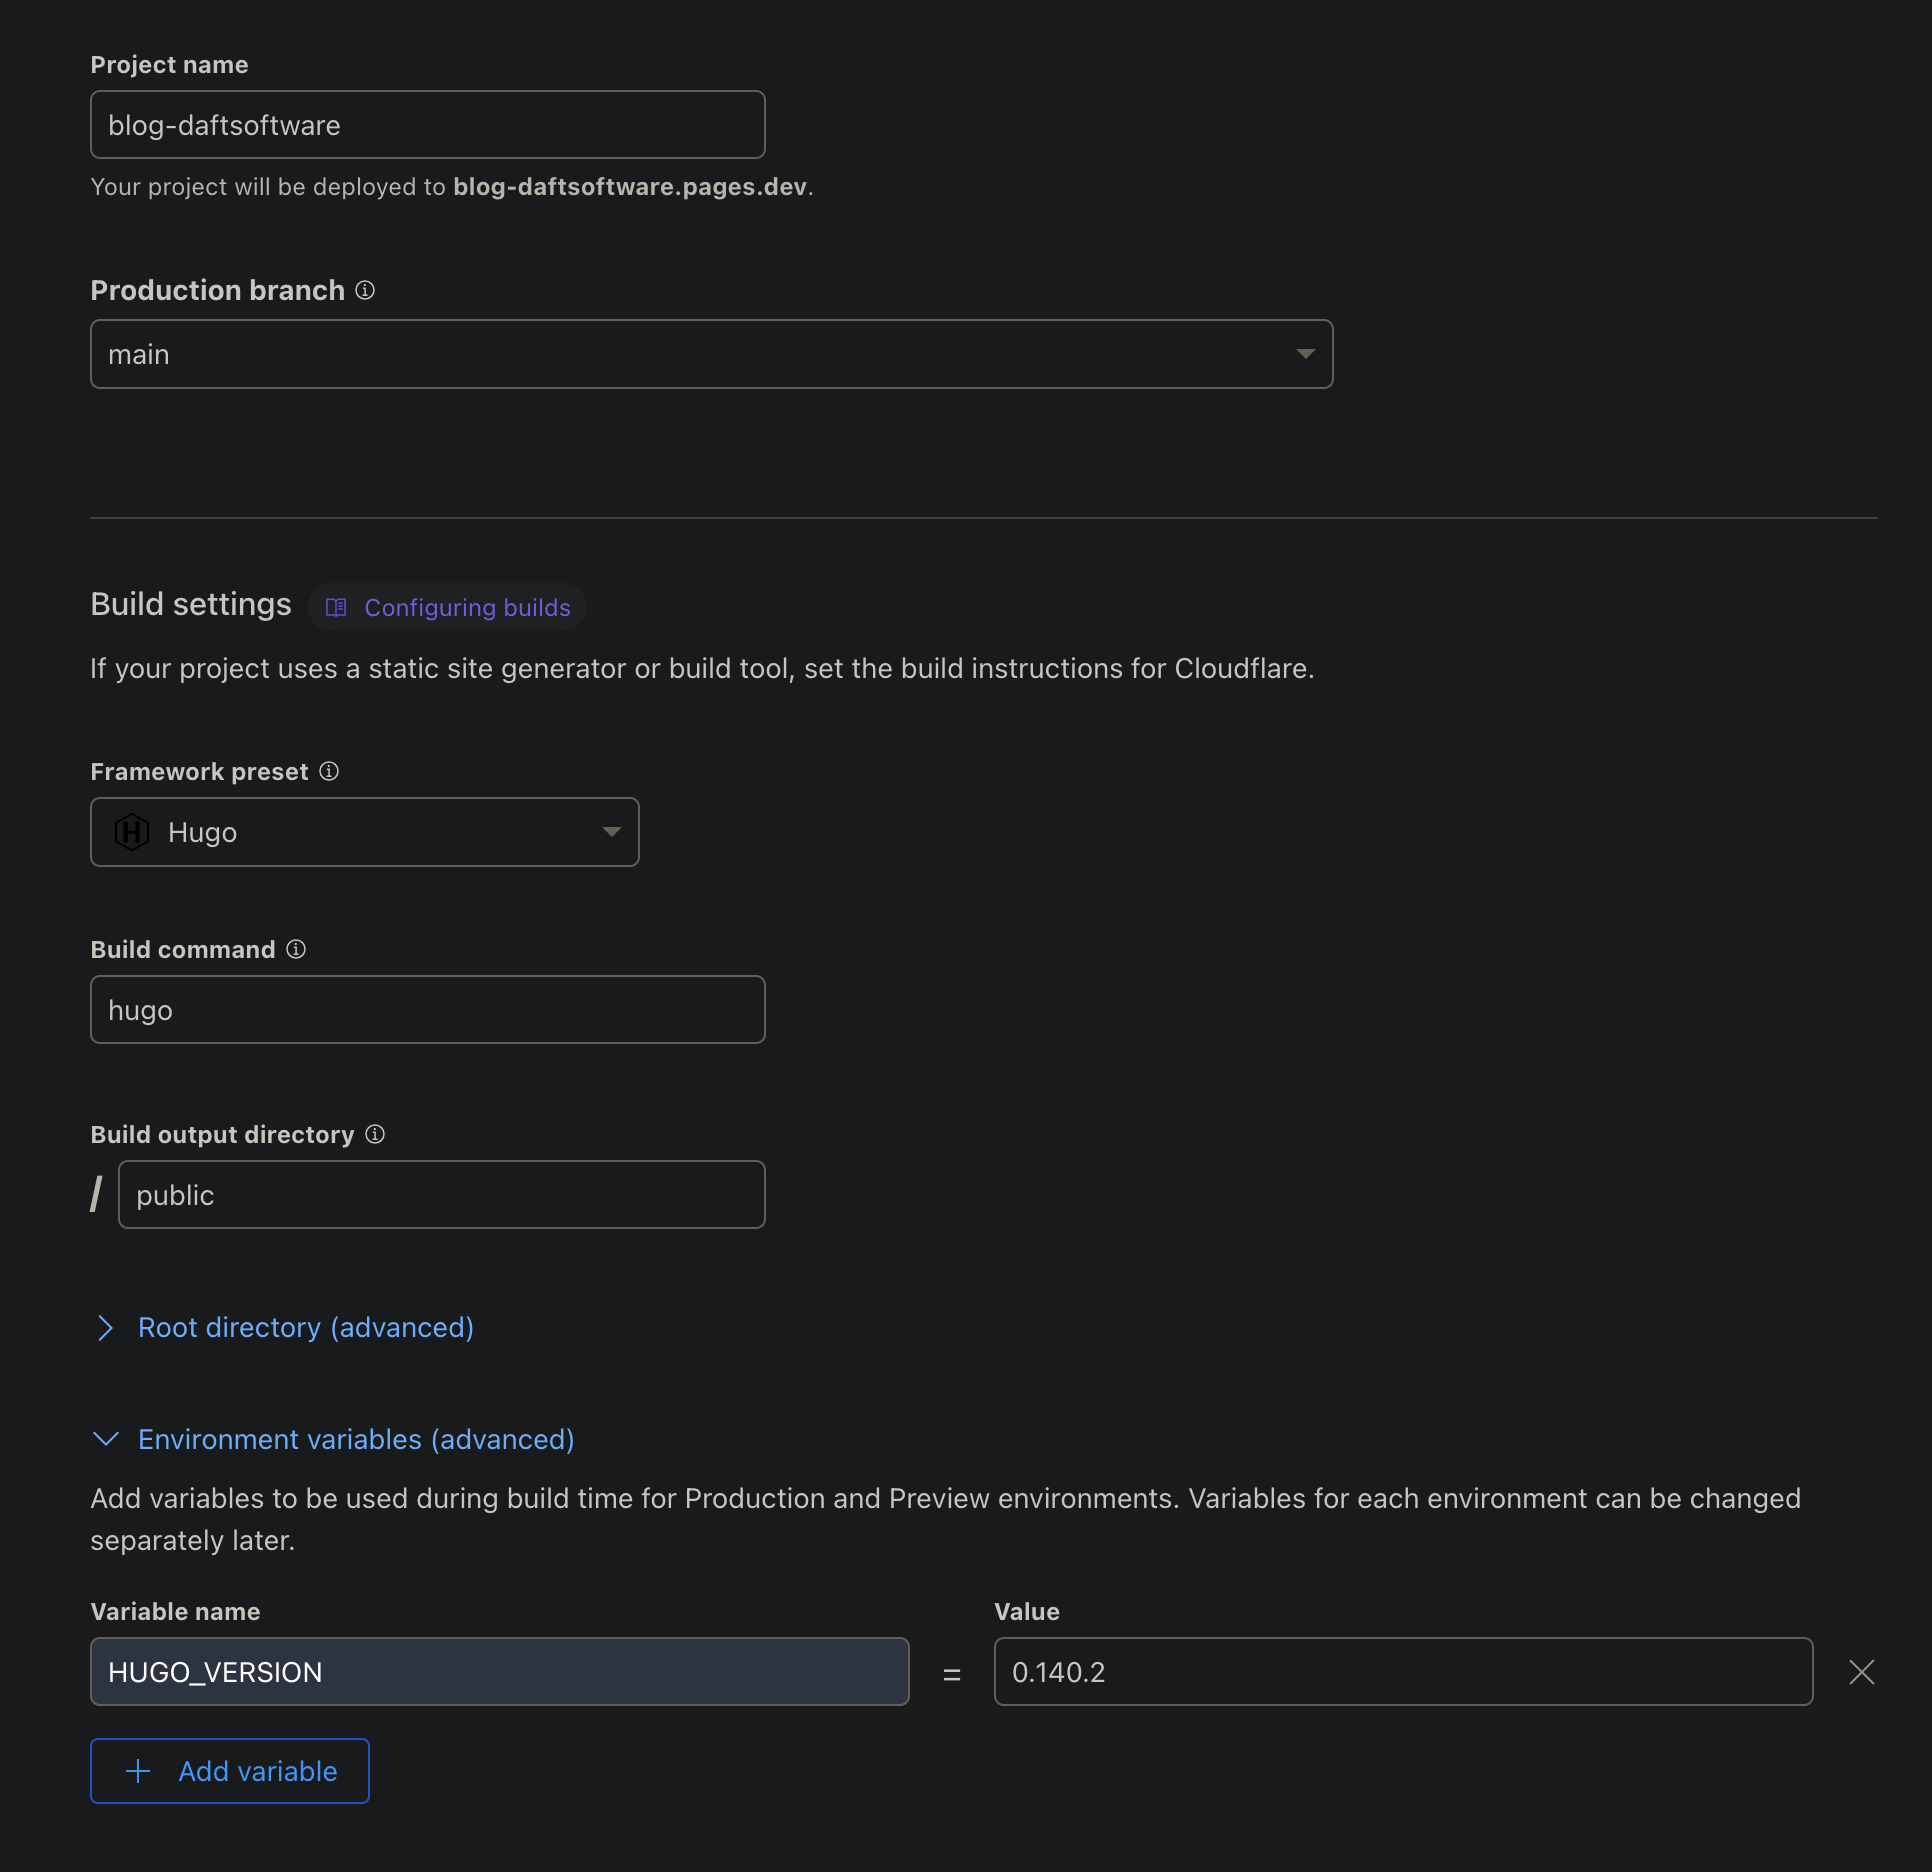Viewport: 1932px width, 1872px height.
Task: Click the Framework preset info icon
Action: pyautogui.click(x=328, y=771)
